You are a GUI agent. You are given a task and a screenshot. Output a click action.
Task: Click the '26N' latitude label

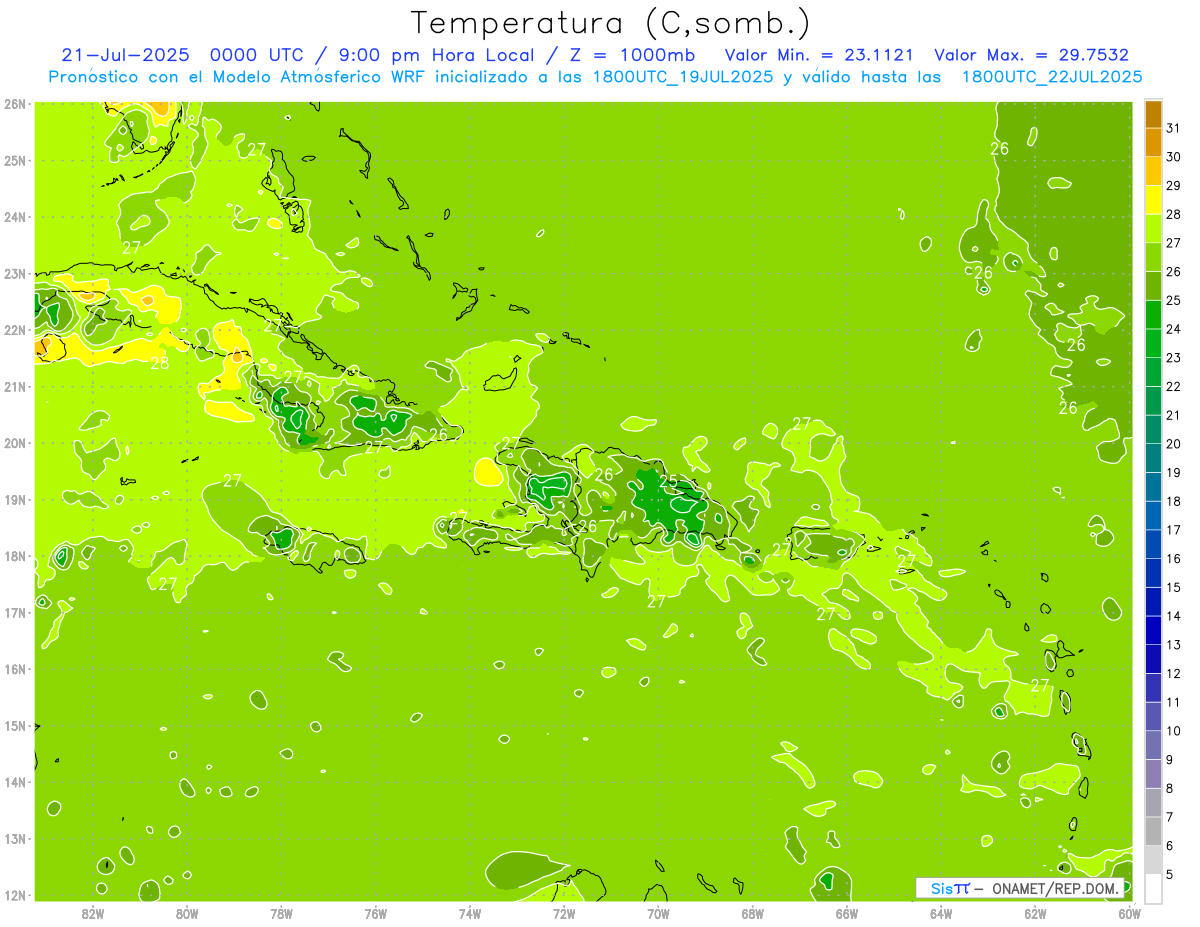tap(14, 103)
